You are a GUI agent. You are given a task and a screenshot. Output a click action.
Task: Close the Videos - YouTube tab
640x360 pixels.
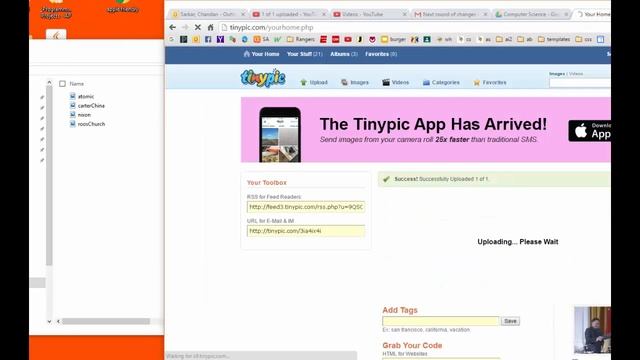(x=404, y=14)
